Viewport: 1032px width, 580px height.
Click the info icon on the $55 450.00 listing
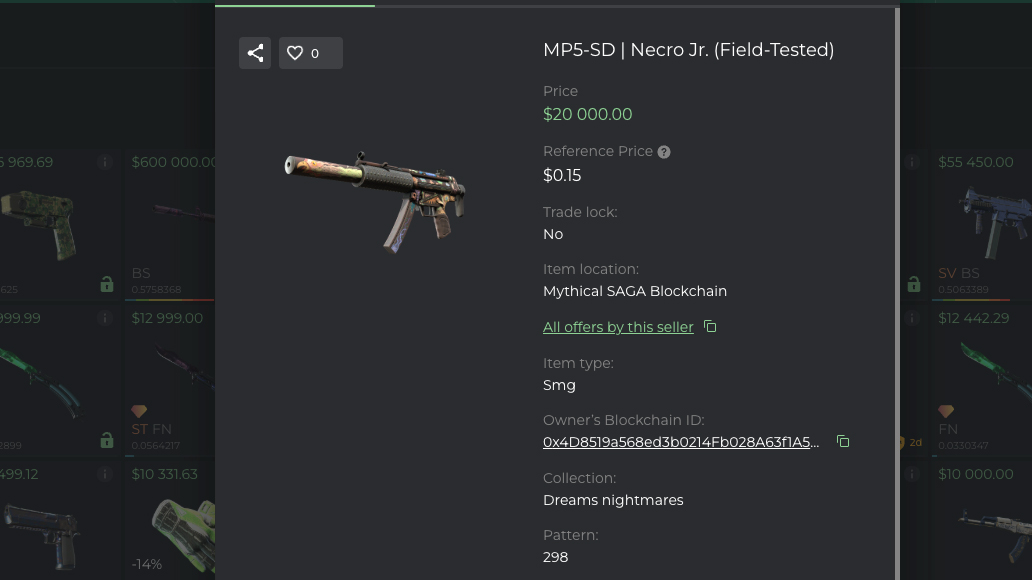[911, 162]
